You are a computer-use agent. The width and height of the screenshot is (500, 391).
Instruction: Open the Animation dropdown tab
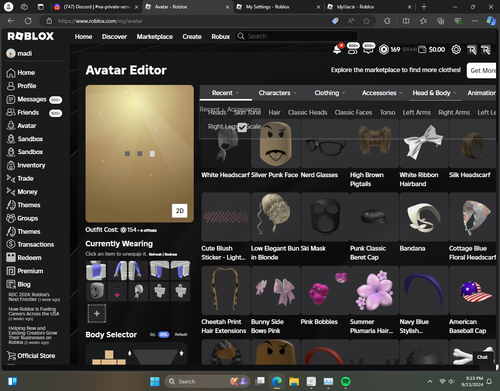(481, 93)
